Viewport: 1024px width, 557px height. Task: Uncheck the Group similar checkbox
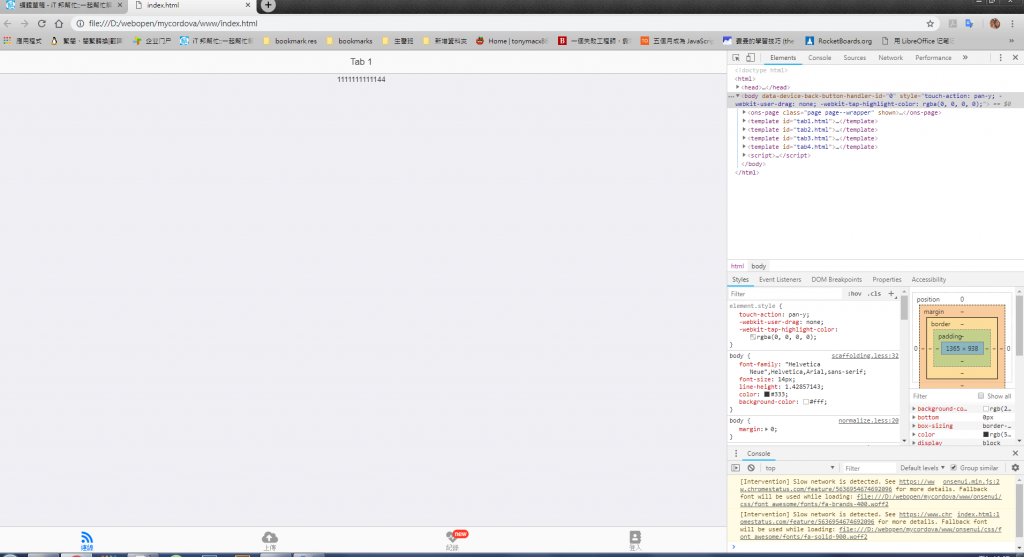coord(953,468)
